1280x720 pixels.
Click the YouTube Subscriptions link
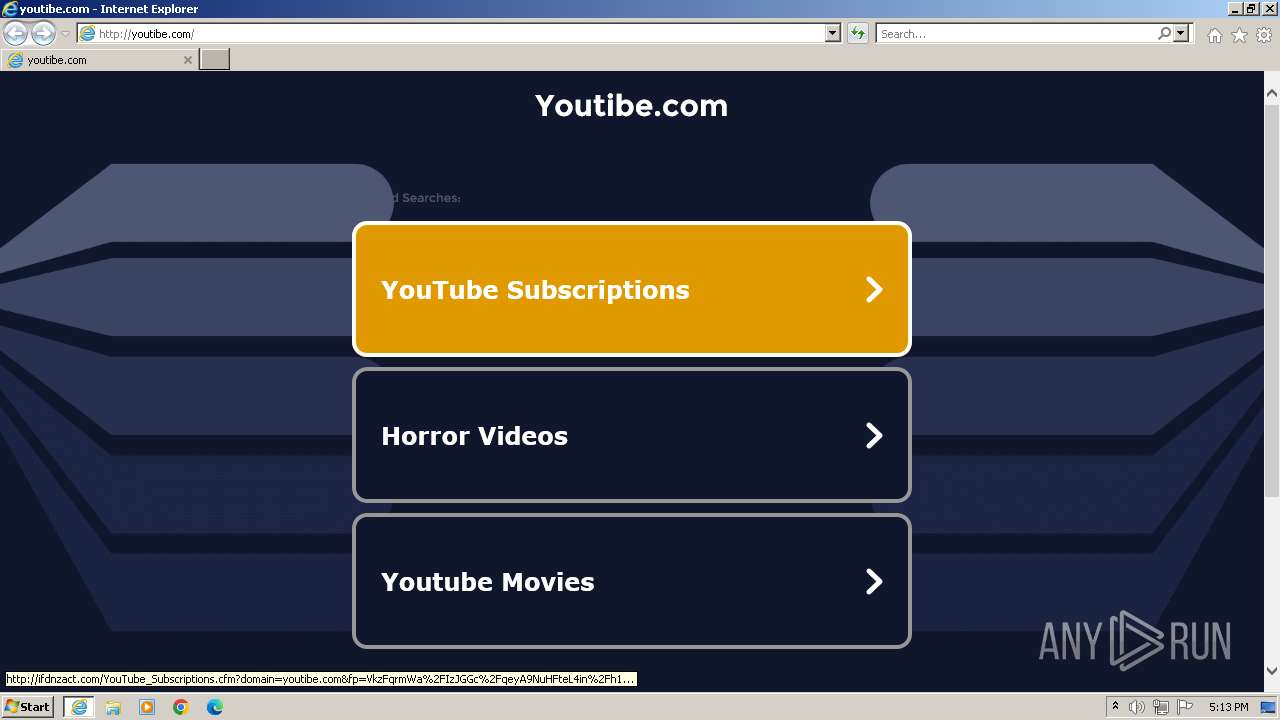(x=632, y=289)
